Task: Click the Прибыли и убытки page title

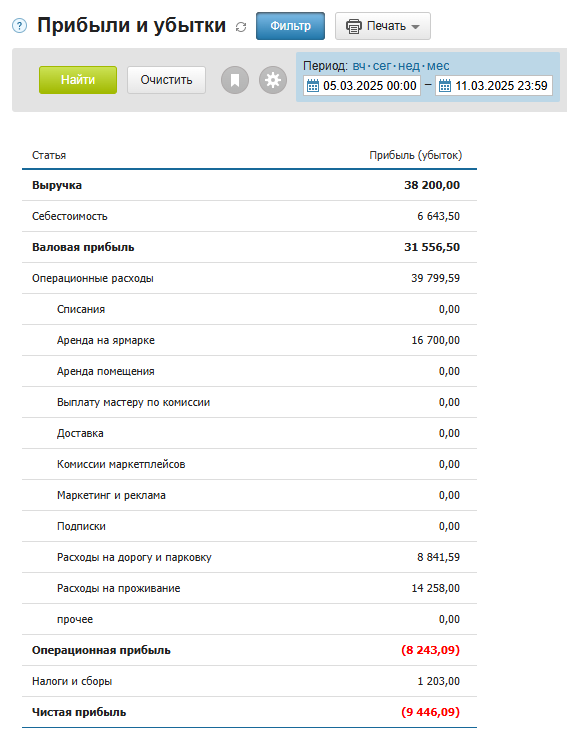Action: 131,25
